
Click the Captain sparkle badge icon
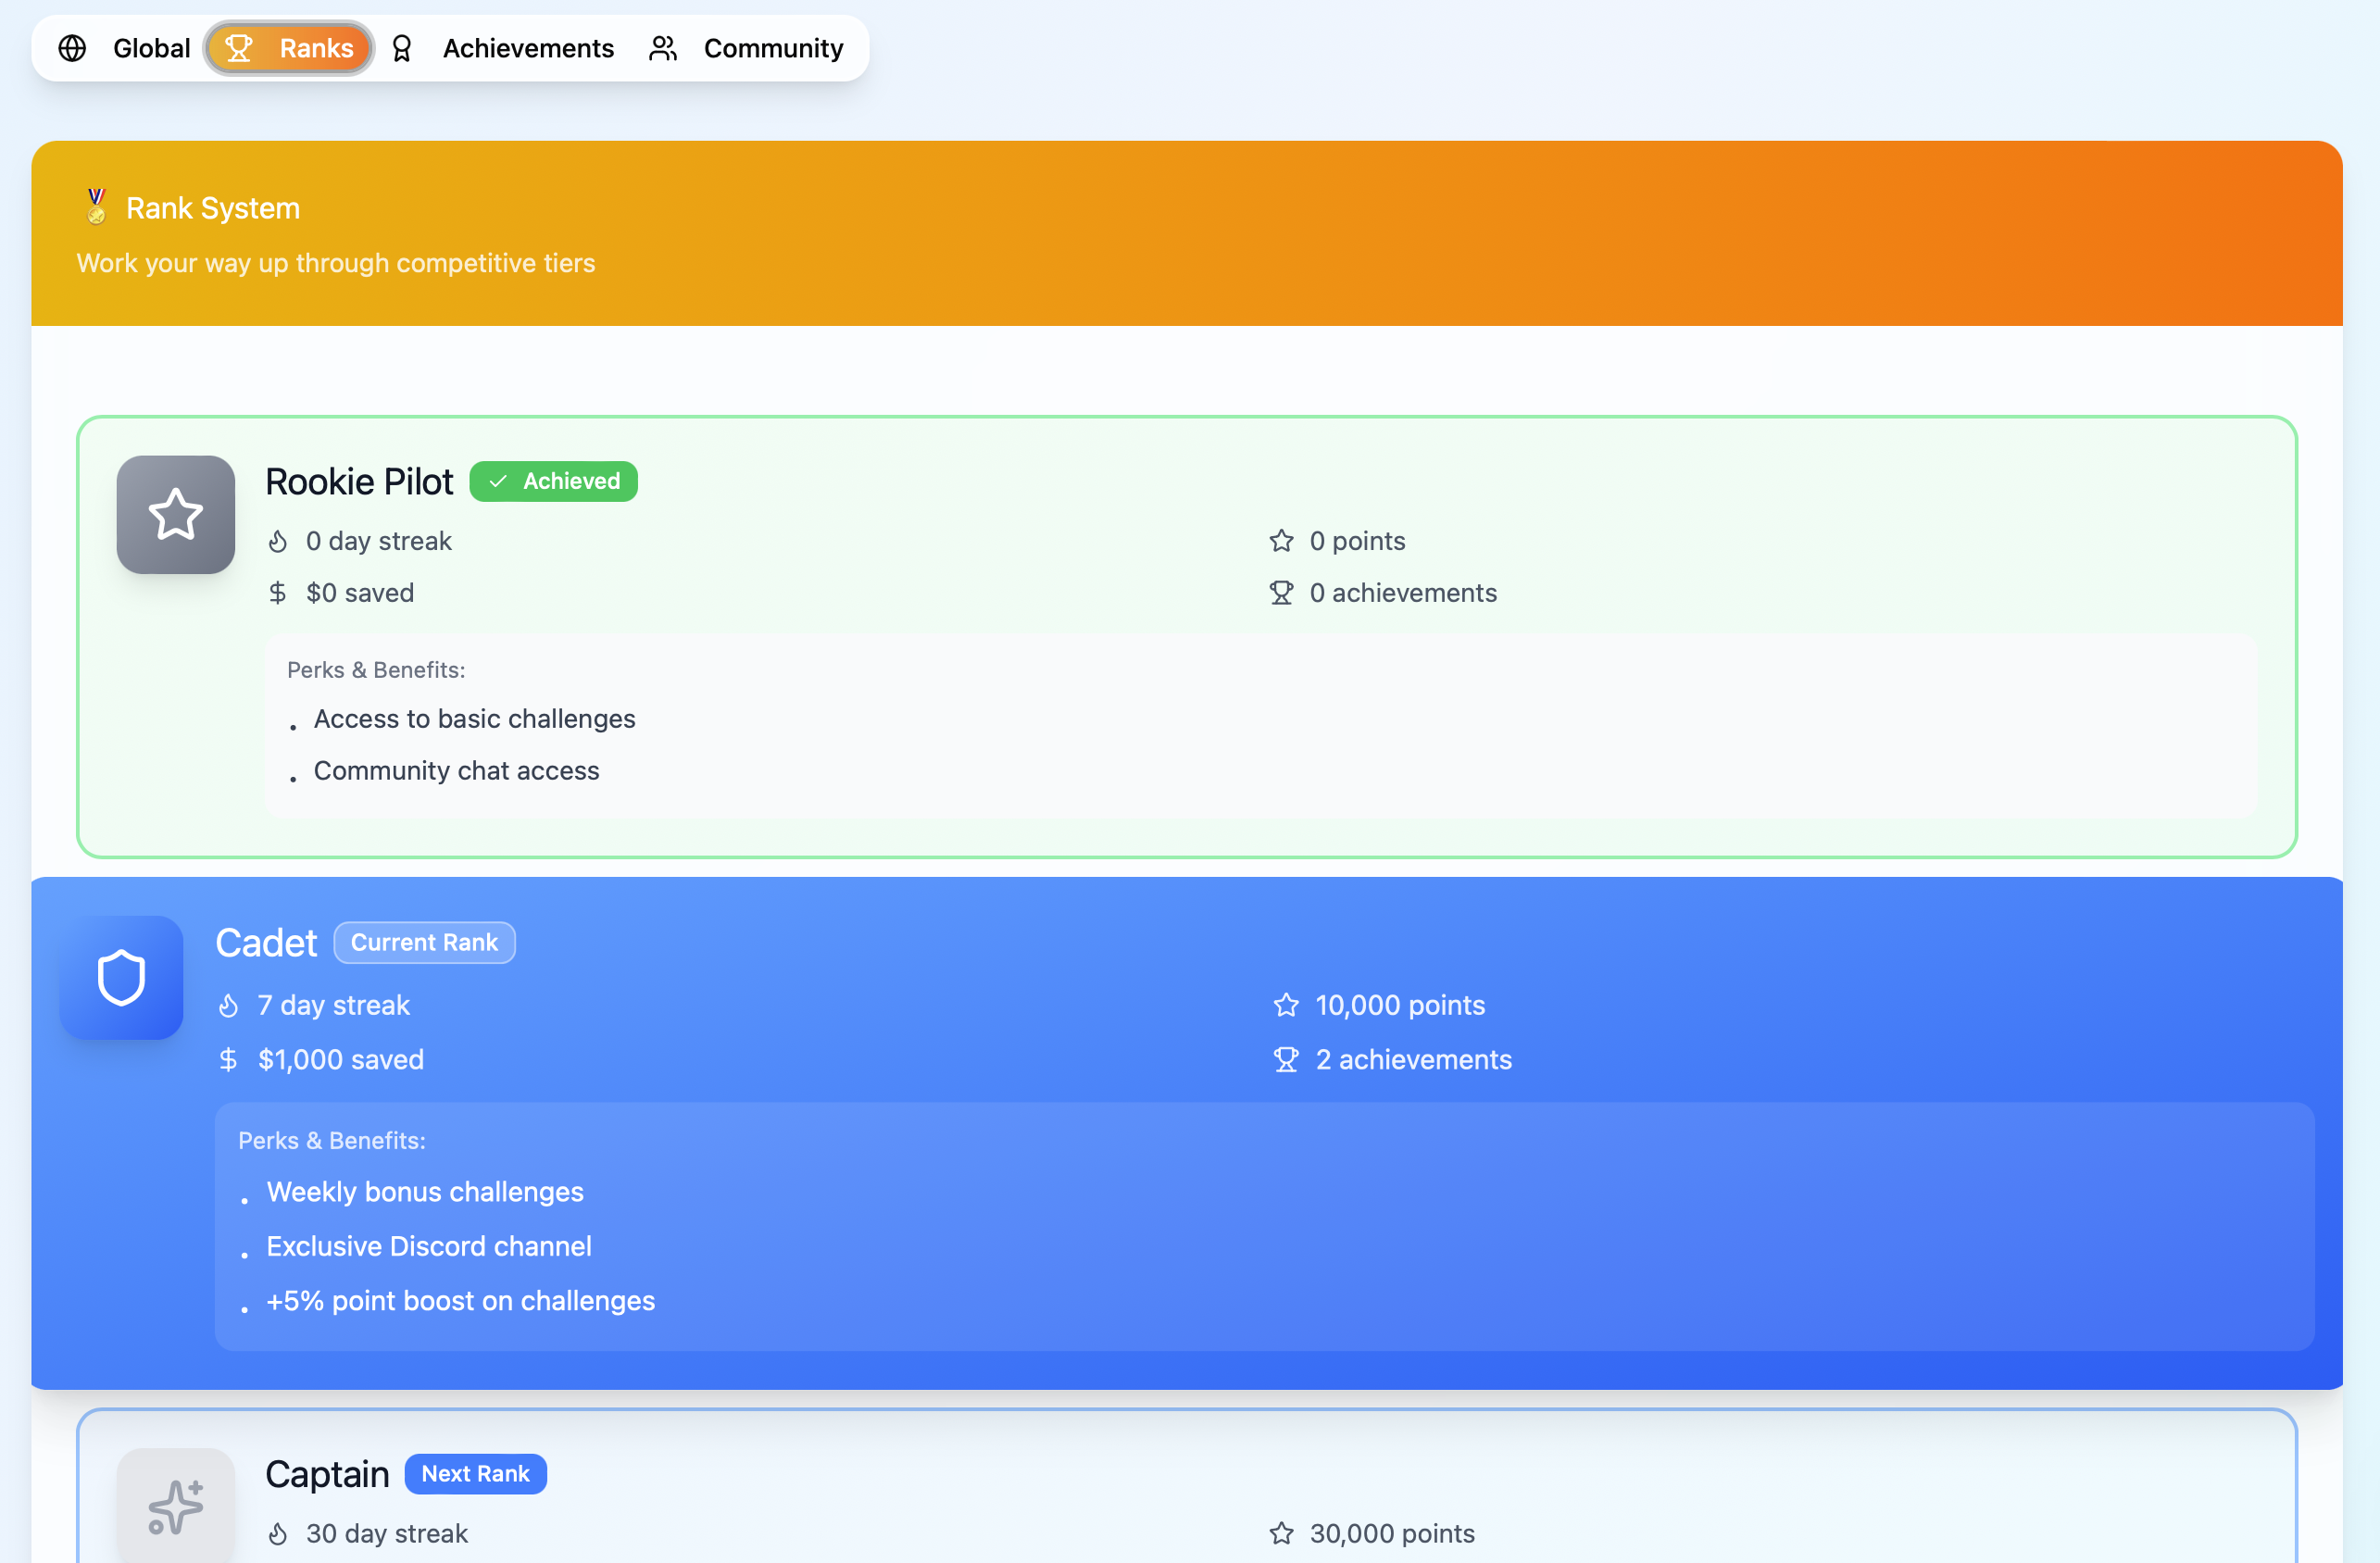(175, 1506)
